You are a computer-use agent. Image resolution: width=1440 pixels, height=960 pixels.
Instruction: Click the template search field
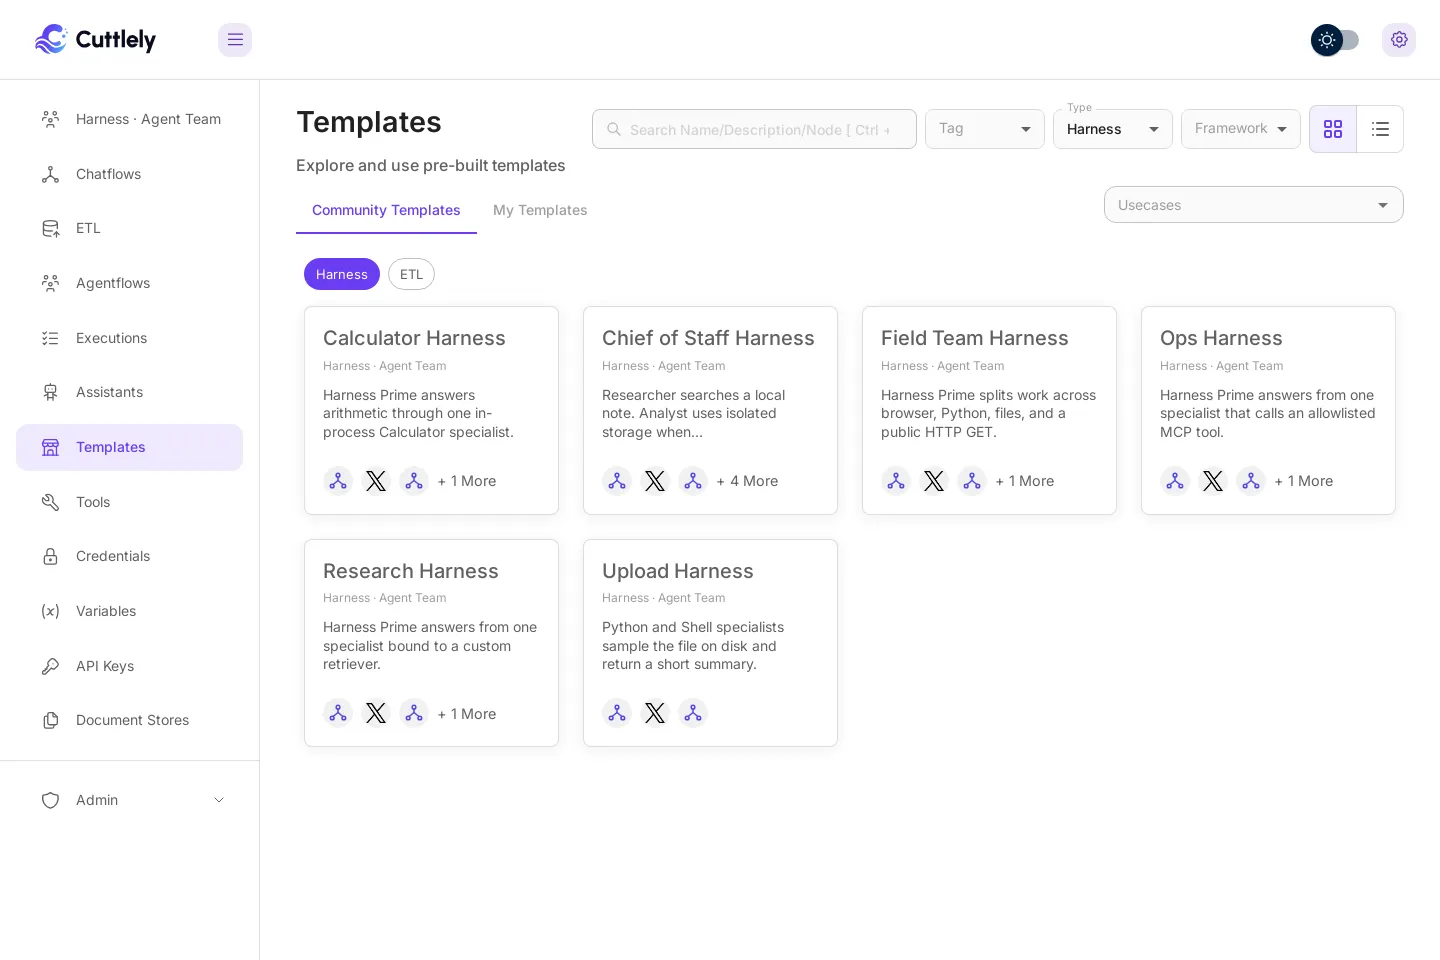tap(754, 129)
